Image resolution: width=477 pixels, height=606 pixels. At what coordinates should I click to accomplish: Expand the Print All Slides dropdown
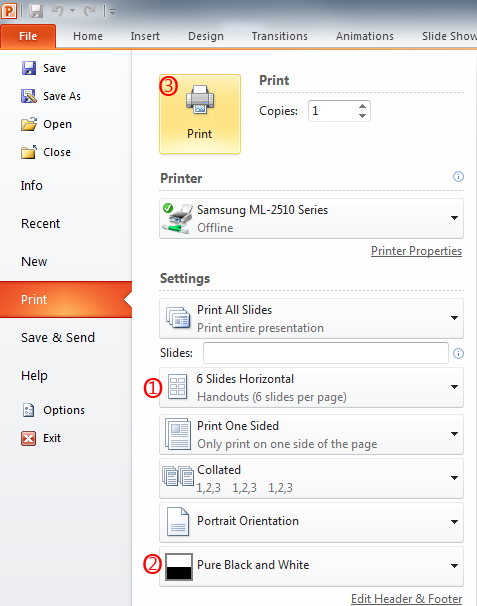[311, 318]
